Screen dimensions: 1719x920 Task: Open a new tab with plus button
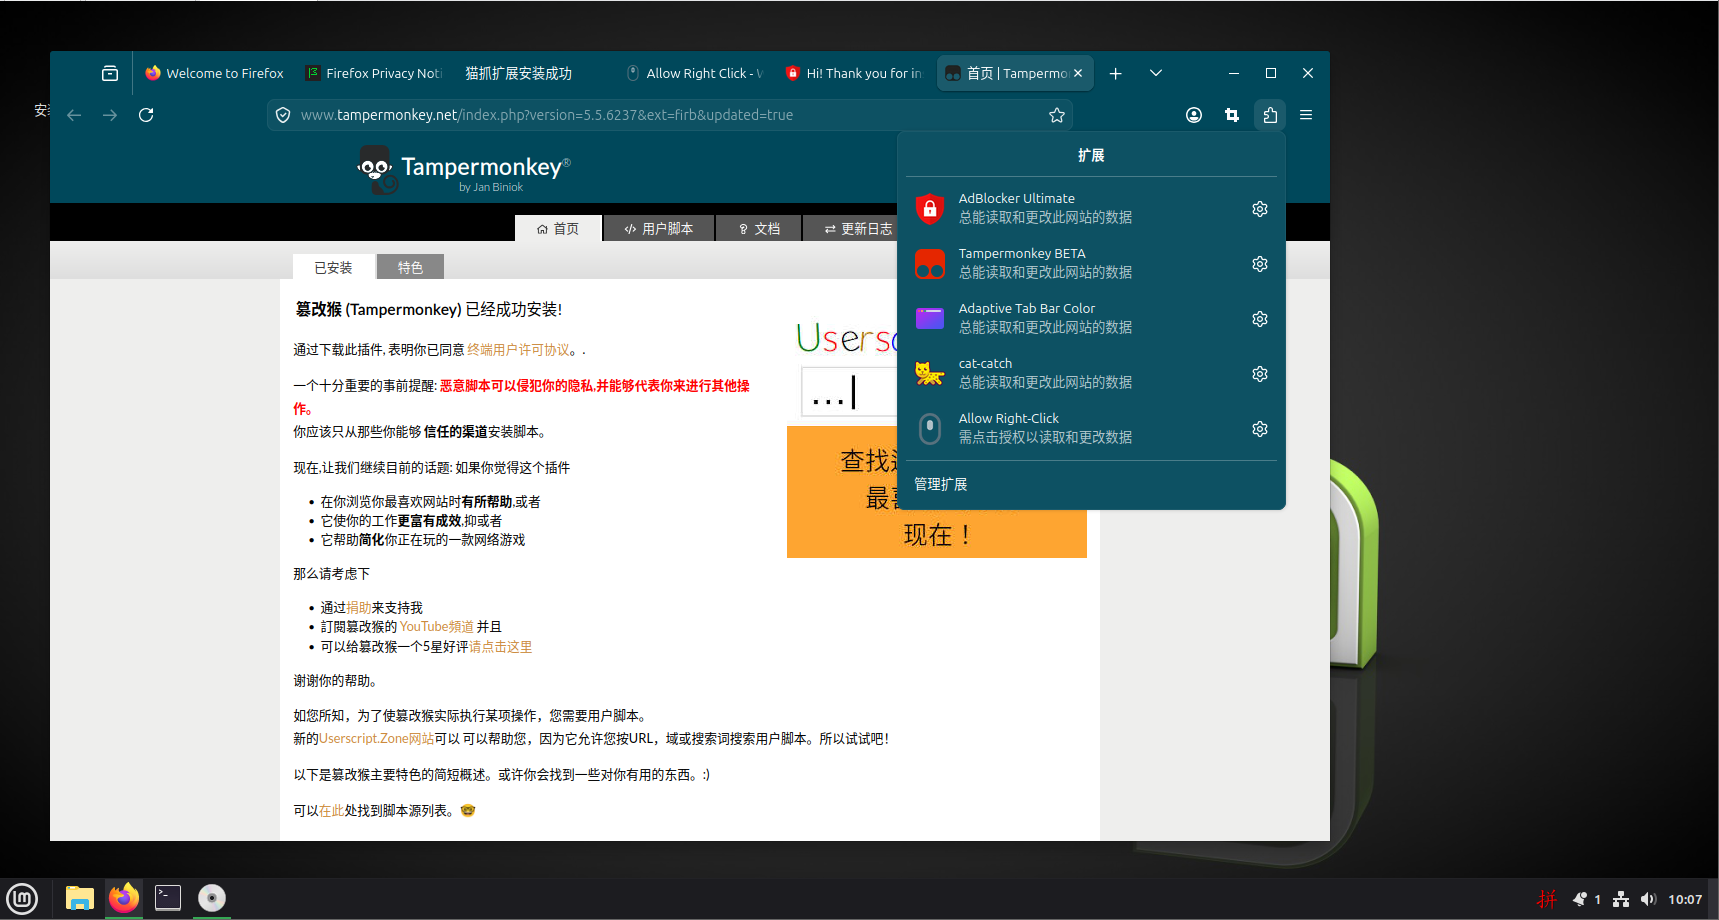[x=1116, y=73]
